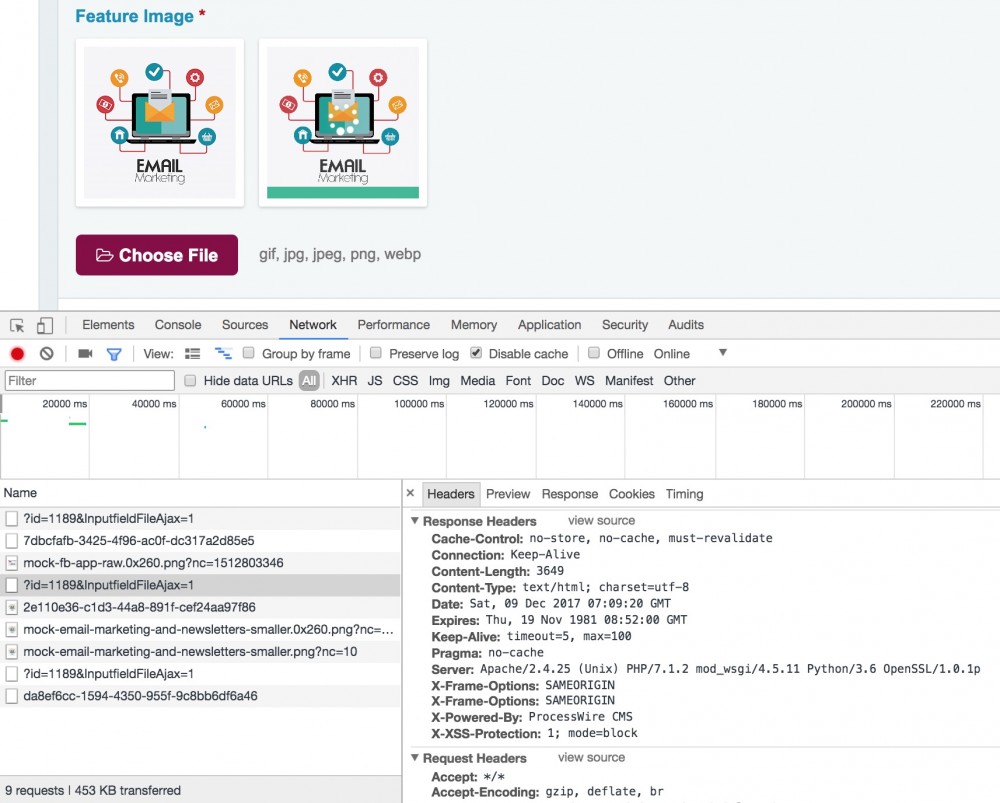The image size is (1000, 803).
Task: Click the Filter text input field
Action: 90,381
